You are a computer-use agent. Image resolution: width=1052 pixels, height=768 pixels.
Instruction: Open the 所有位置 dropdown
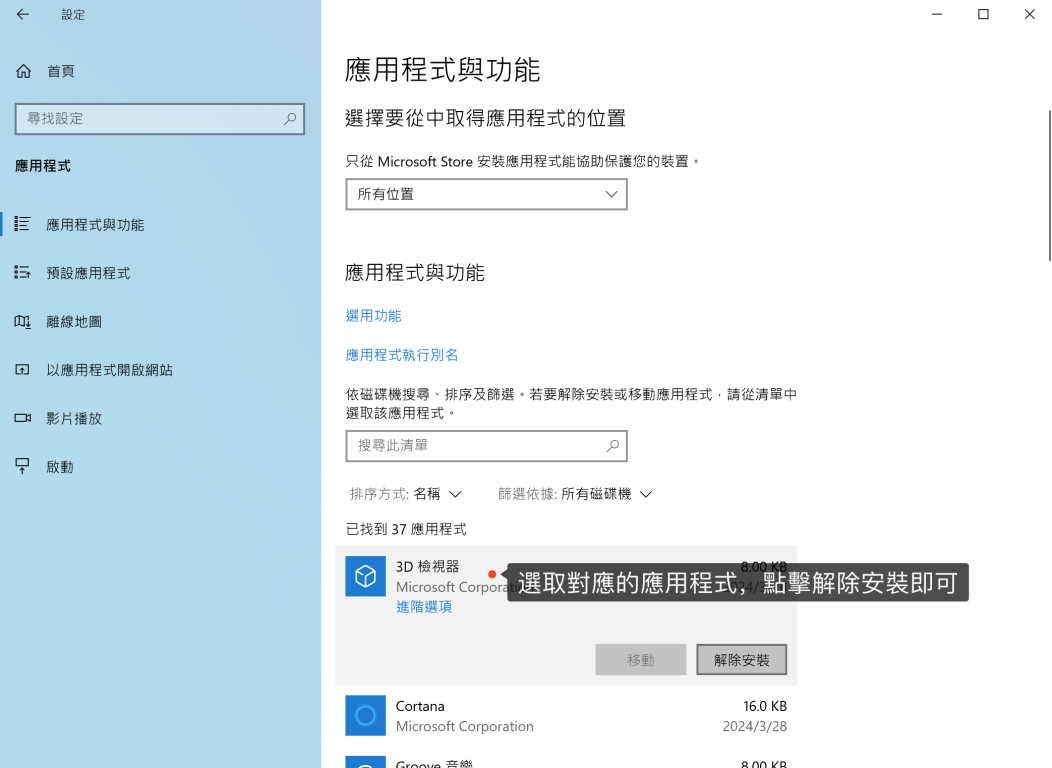click(486, 194)
